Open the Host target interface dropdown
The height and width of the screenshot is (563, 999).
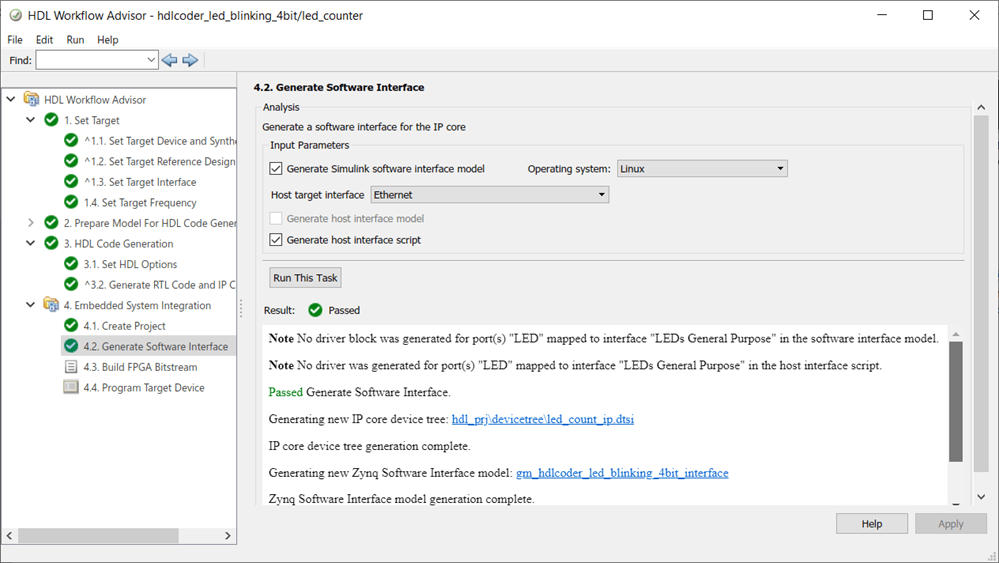point(489,195)
